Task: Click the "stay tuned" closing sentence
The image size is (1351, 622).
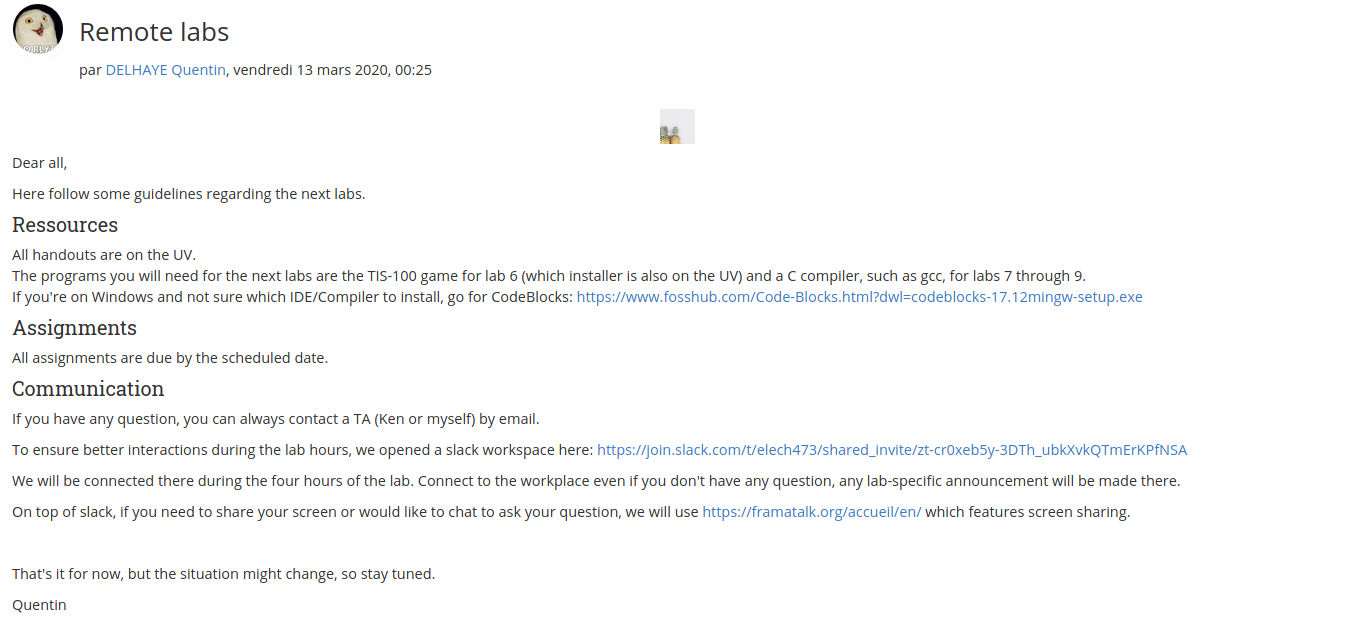Action: (x=224, y=574)
